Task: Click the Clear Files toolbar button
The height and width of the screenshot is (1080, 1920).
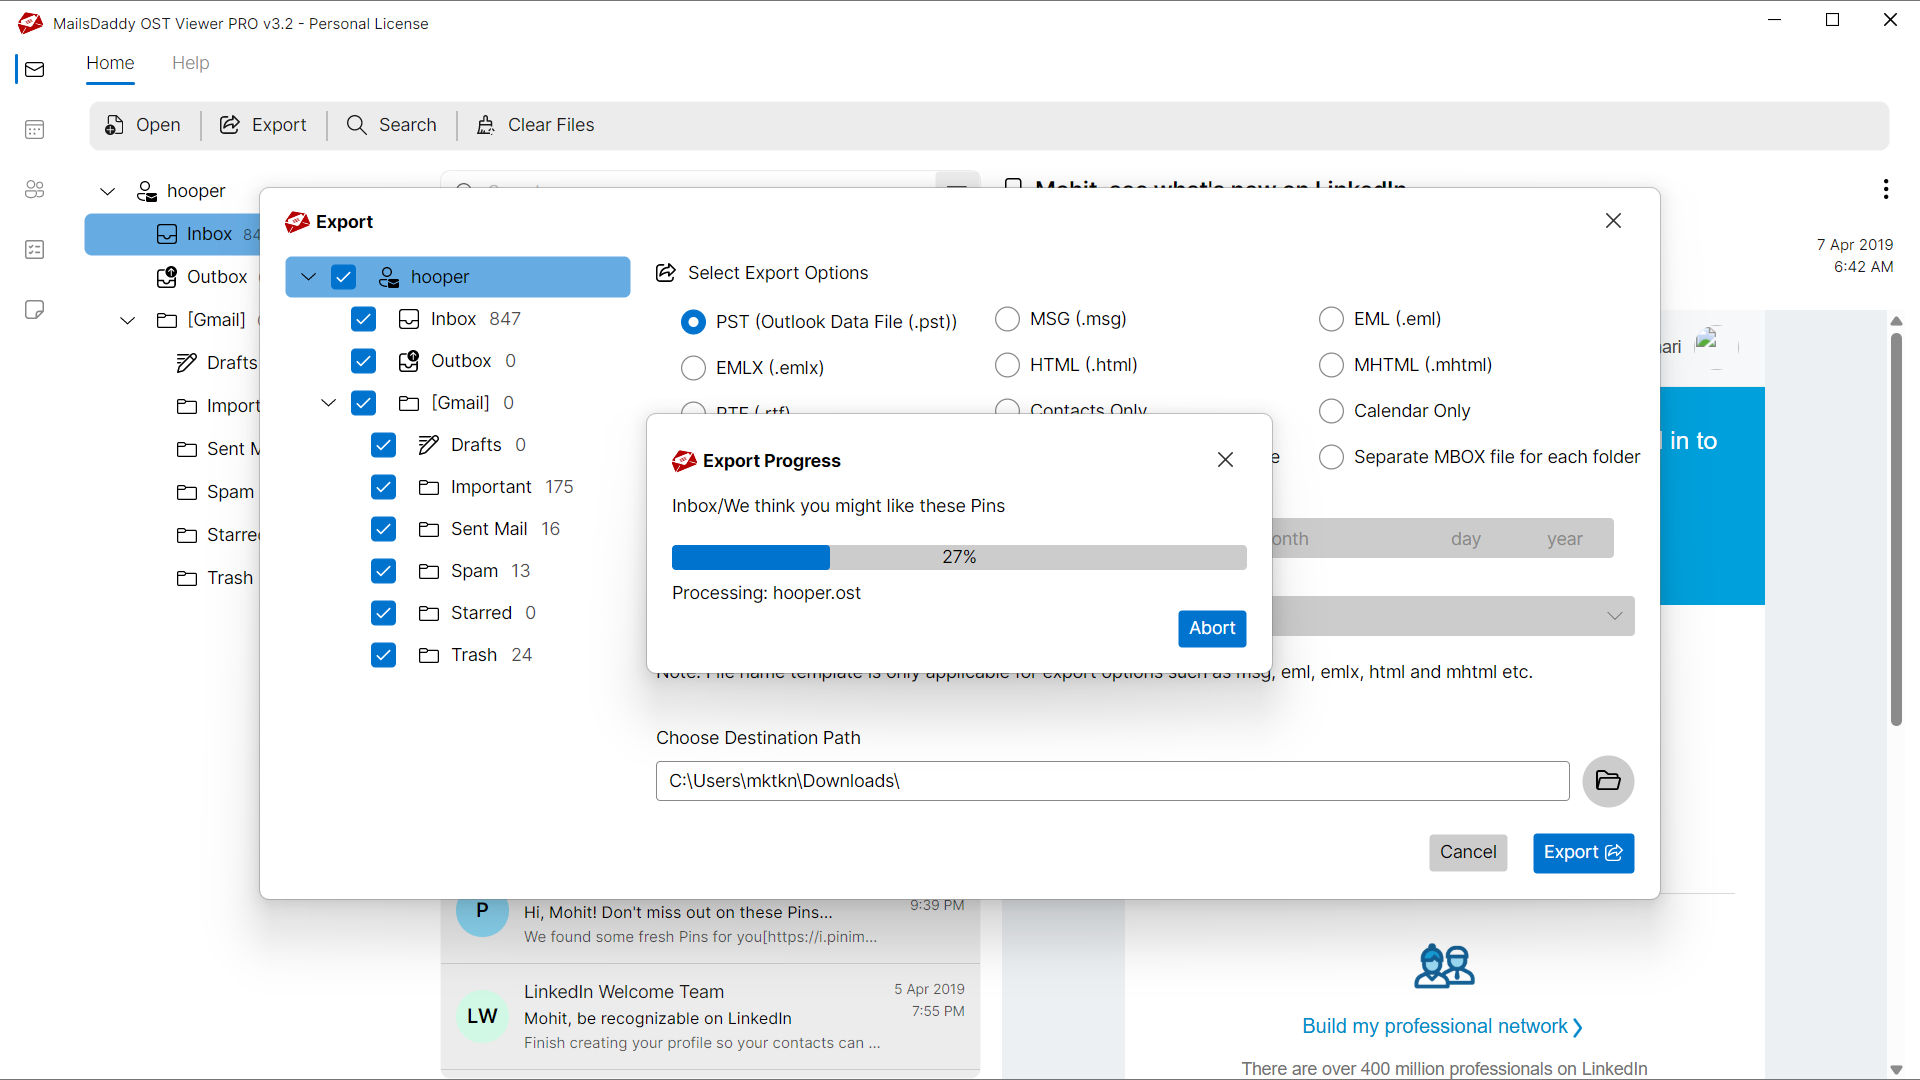Action: [536, 125]
